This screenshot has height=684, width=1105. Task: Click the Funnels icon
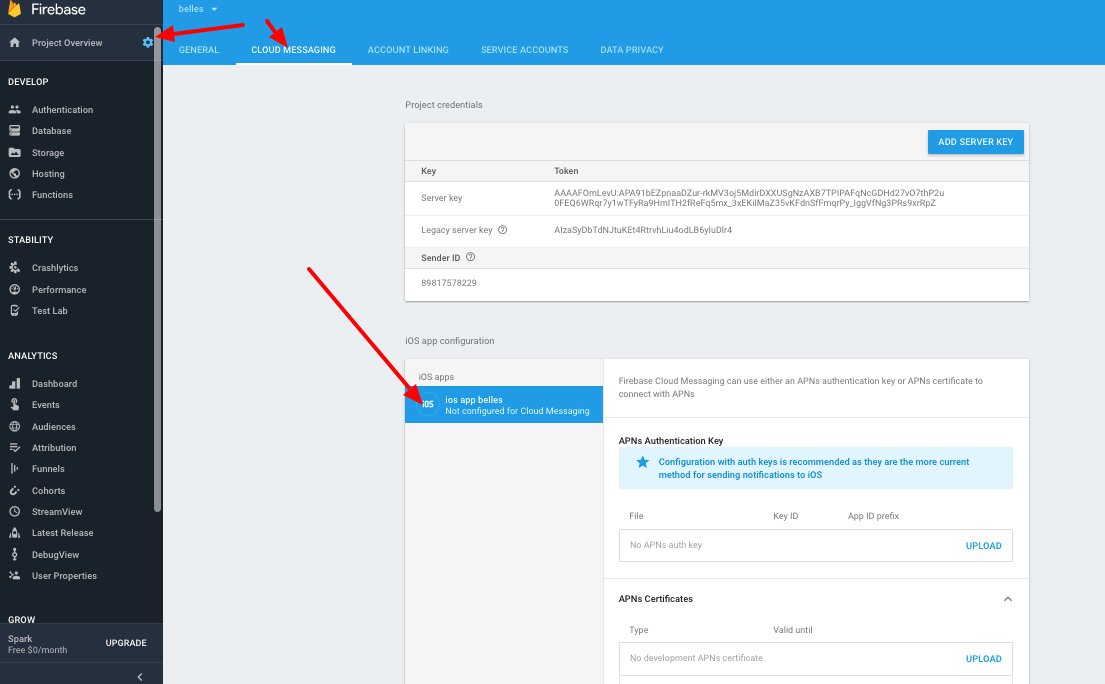14,468
